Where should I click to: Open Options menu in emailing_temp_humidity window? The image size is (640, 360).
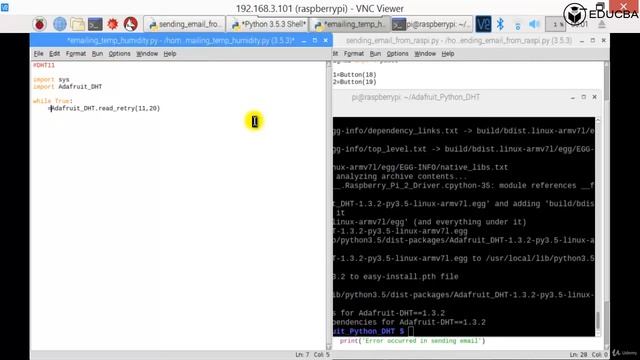(x=119, y=53)
